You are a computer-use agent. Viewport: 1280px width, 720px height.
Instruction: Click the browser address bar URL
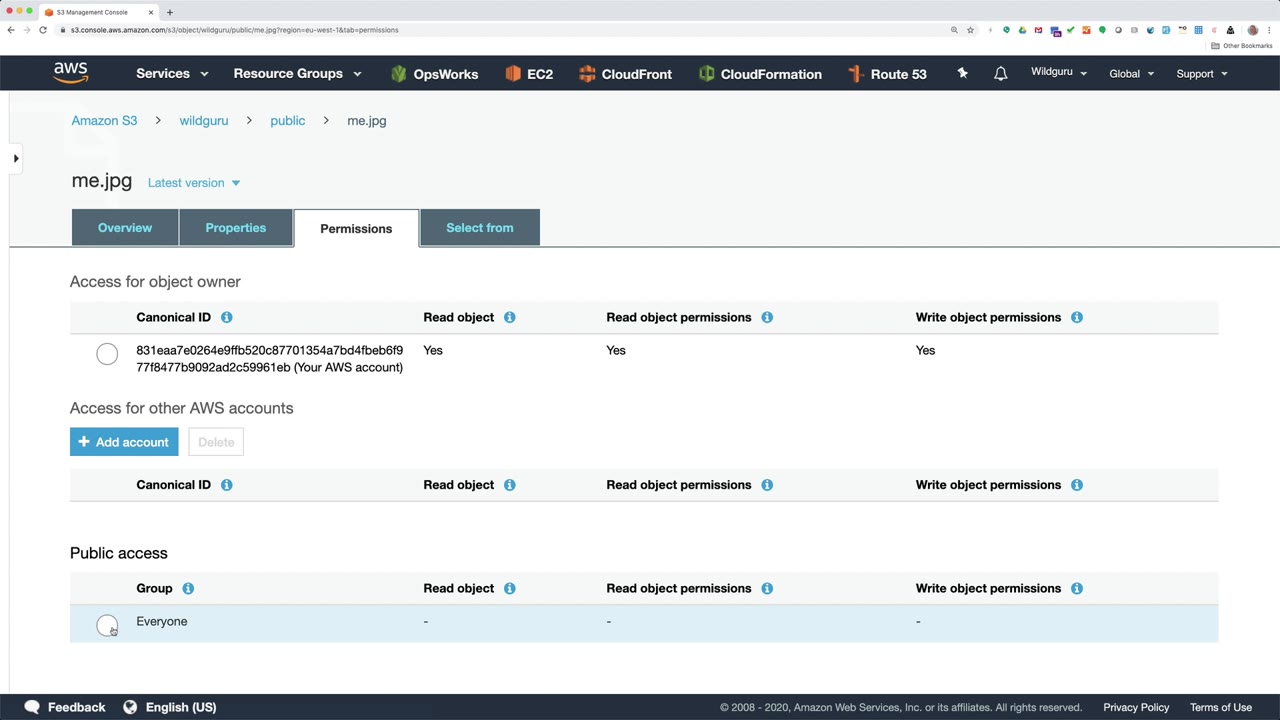tap(235, 30)
